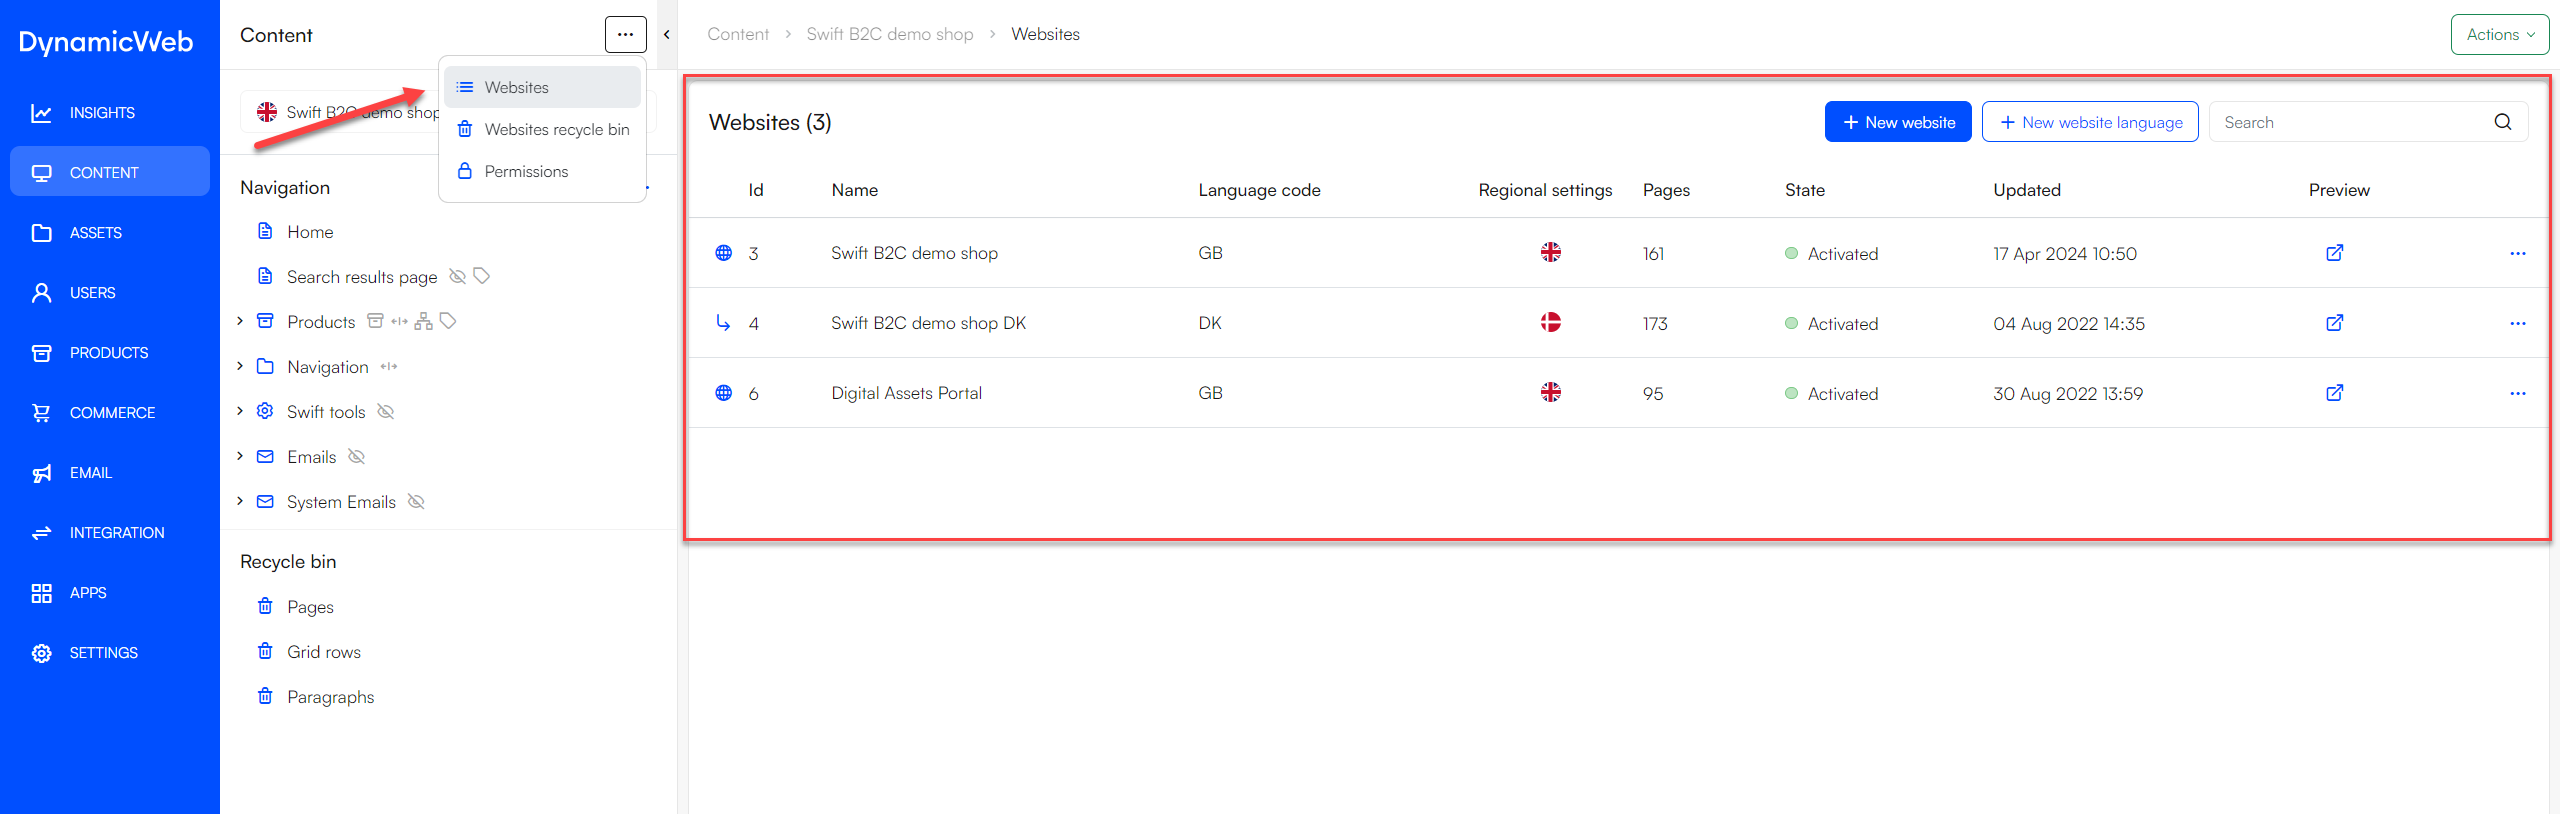
Task: Open the Insights section
Action: point(110,113)
